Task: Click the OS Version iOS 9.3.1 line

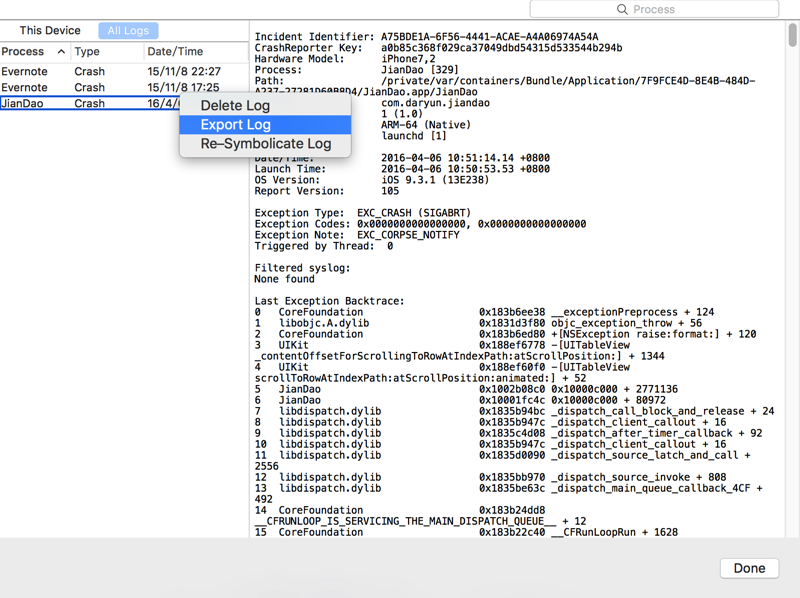Action: coord(371,180)
